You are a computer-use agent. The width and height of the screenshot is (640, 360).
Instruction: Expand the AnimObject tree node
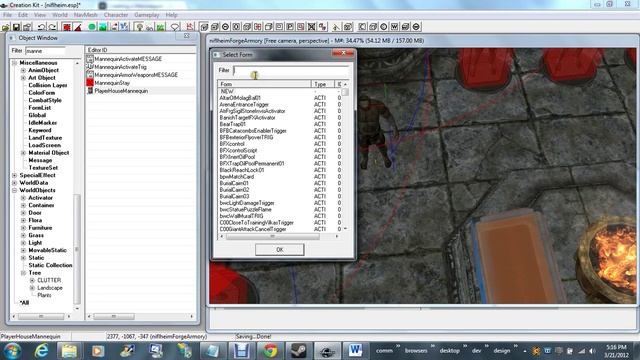pyautogui.click(x=23, y=70)
